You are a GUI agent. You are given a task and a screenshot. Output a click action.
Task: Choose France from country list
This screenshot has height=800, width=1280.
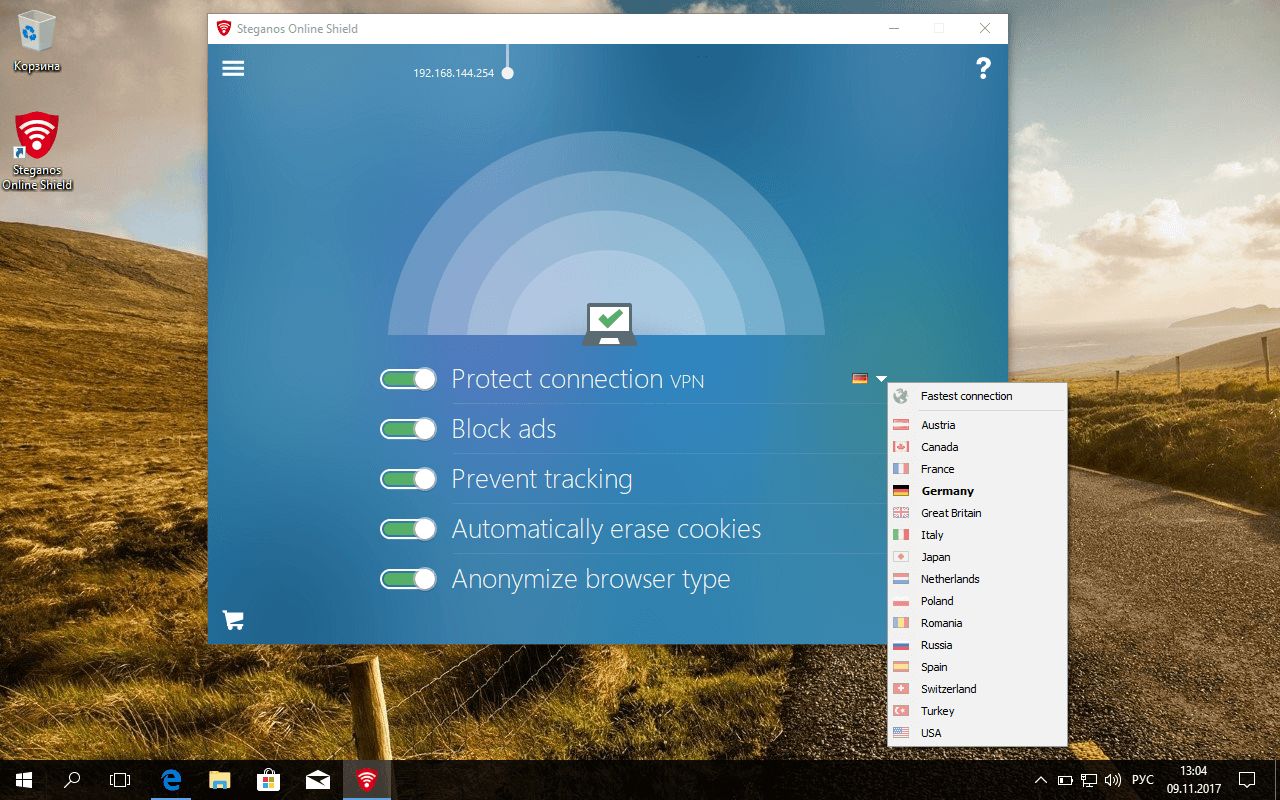pyautogui.click(x=977, y=469)
